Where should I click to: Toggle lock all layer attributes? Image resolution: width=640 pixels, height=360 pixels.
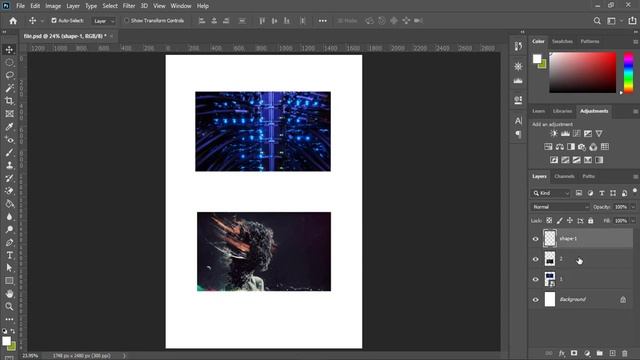coord(591,220)
